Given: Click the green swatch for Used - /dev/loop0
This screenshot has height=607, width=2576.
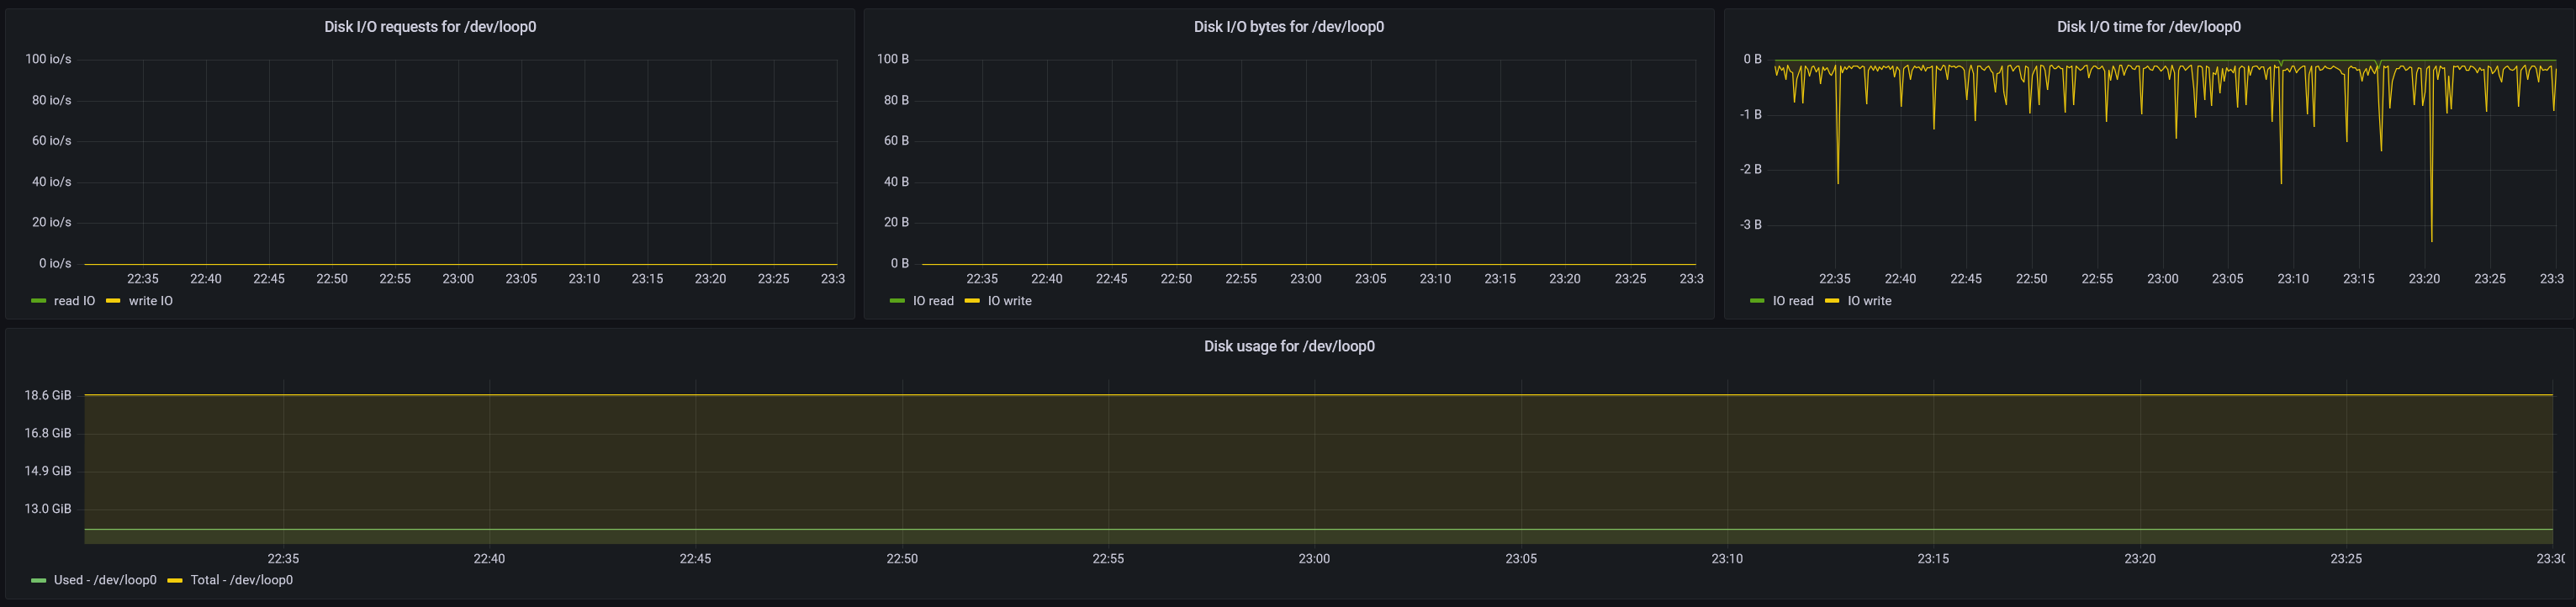Looking at the screenshot, I should [x=39, y=580].
